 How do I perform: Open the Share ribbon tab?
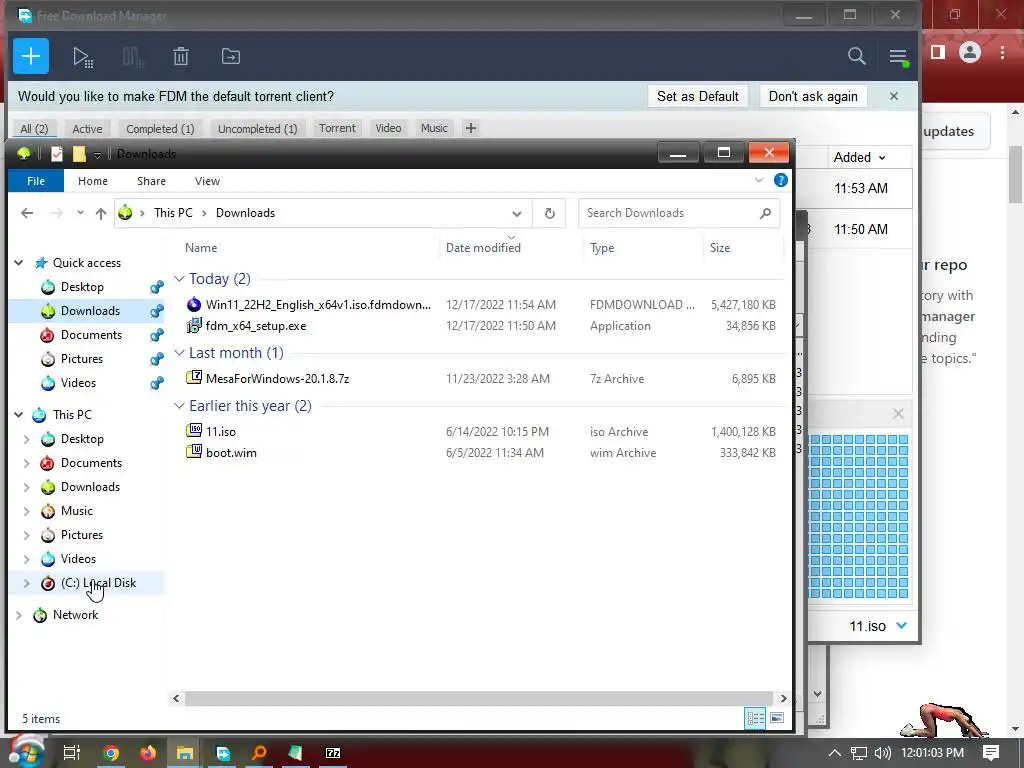(x=151, y=181)
